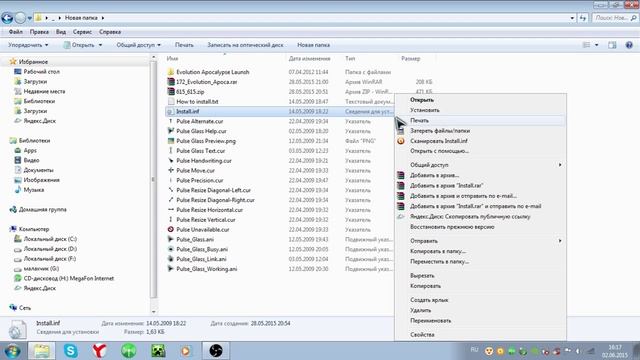Image resolution: width=640 pixels, height=360 pixels.
Task: Click the Forward navigation arrow
Action: click(x=20, y=18)
